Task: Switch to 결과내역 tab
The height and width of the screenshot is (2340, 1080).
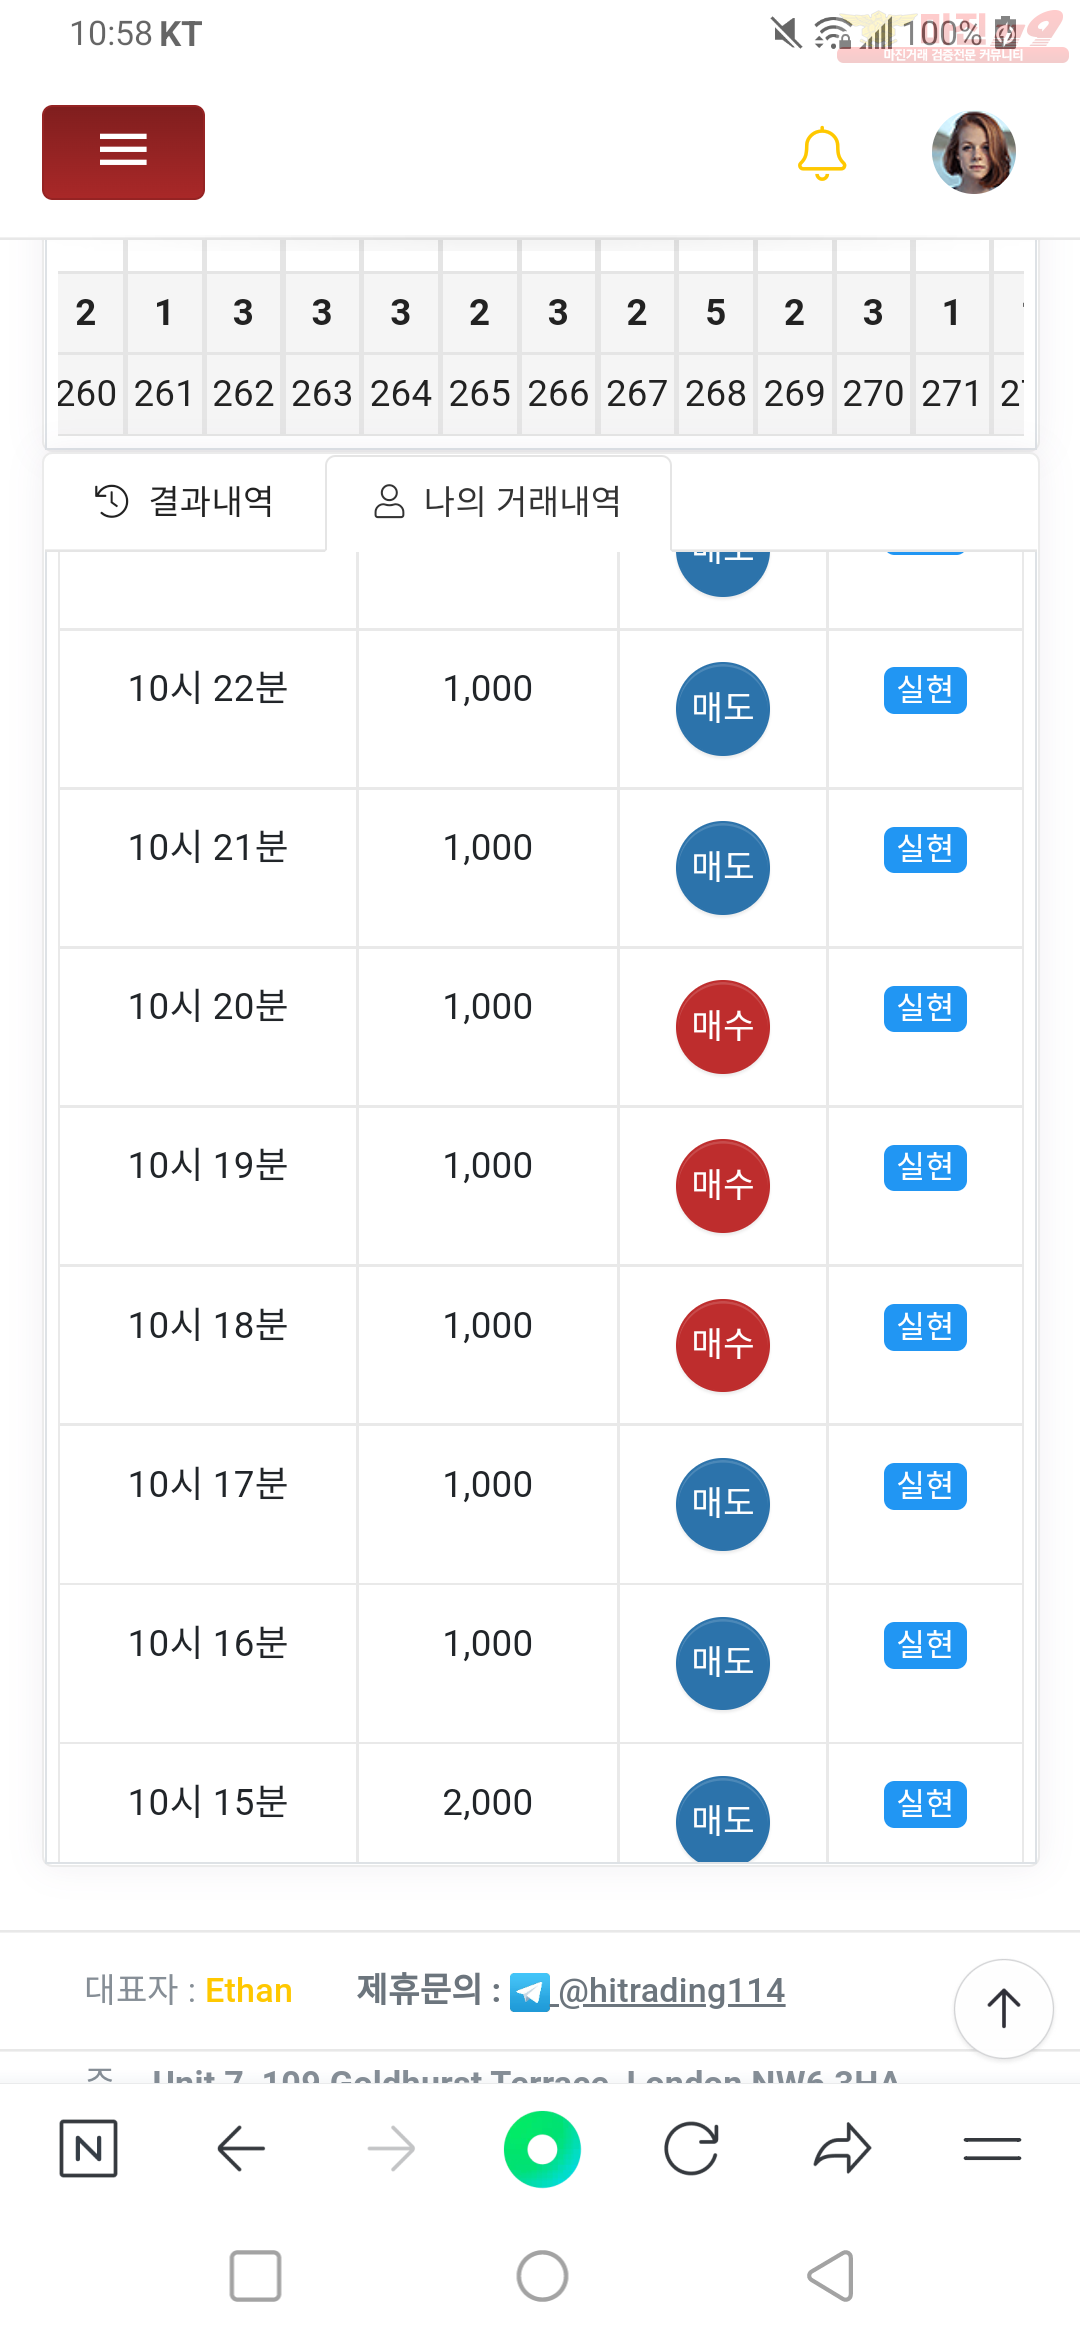Action: click(x=185, y=501)
